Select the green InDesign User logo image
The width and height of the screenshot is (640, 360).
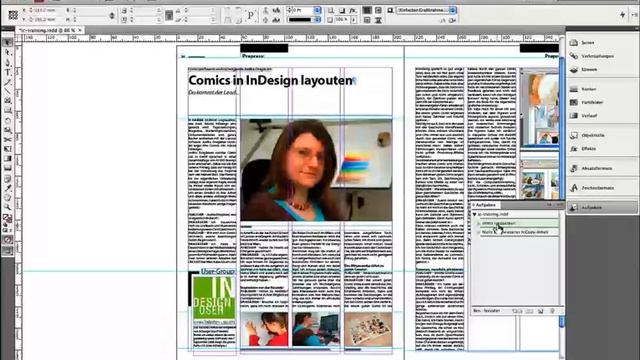214,297
